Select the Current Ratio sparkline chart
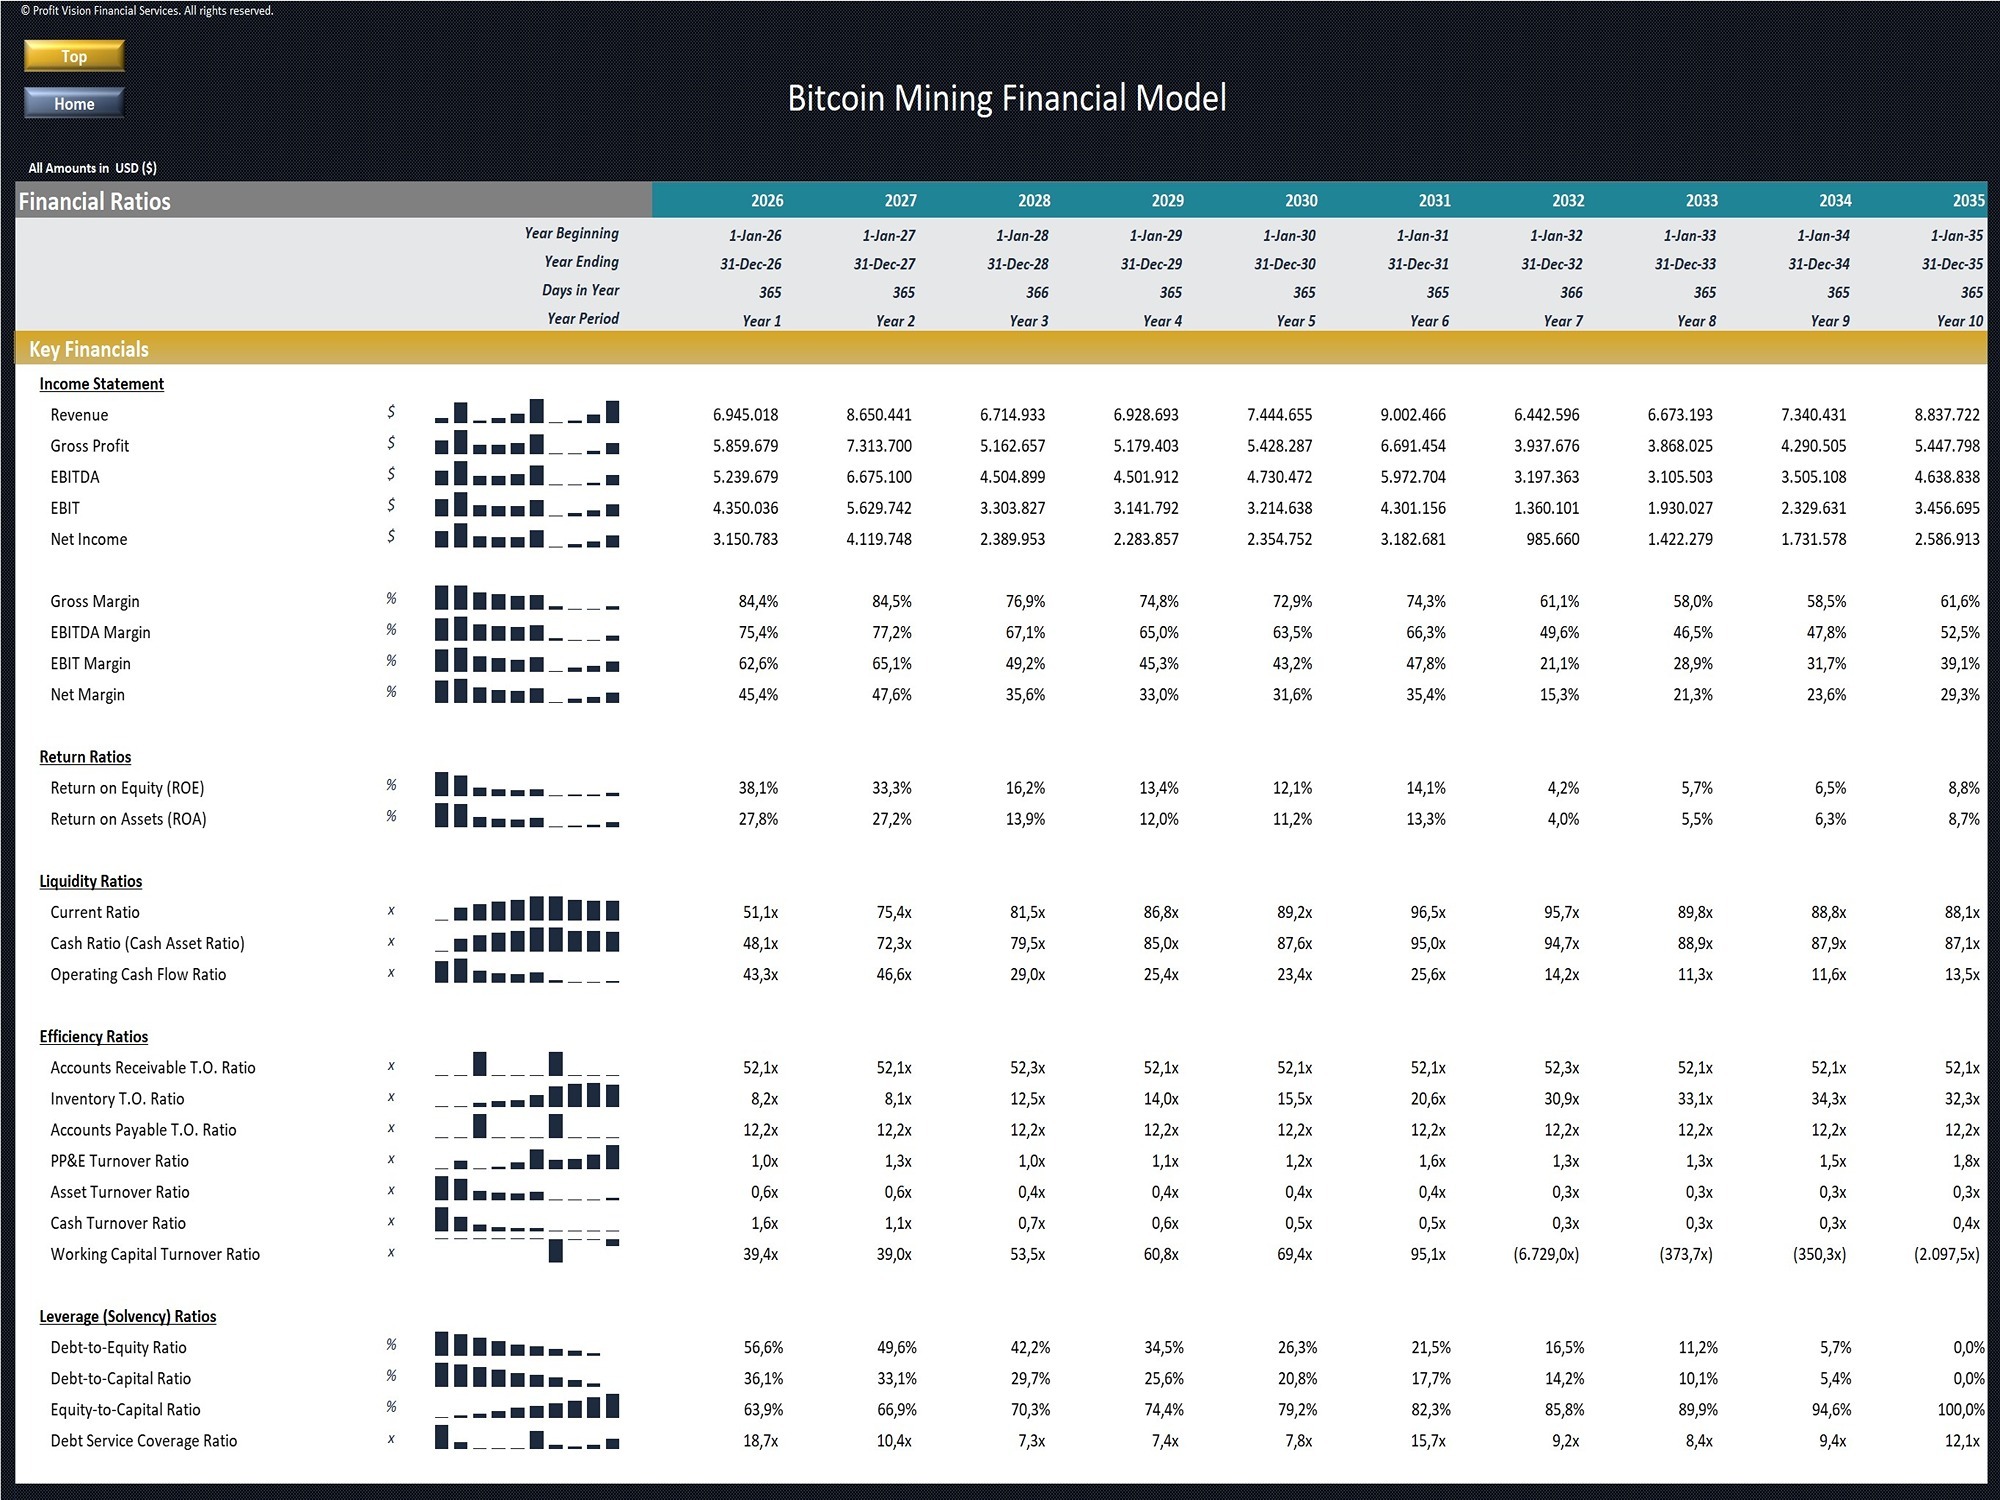This screenshot has width=2000, height=1500. coord(527,912)
